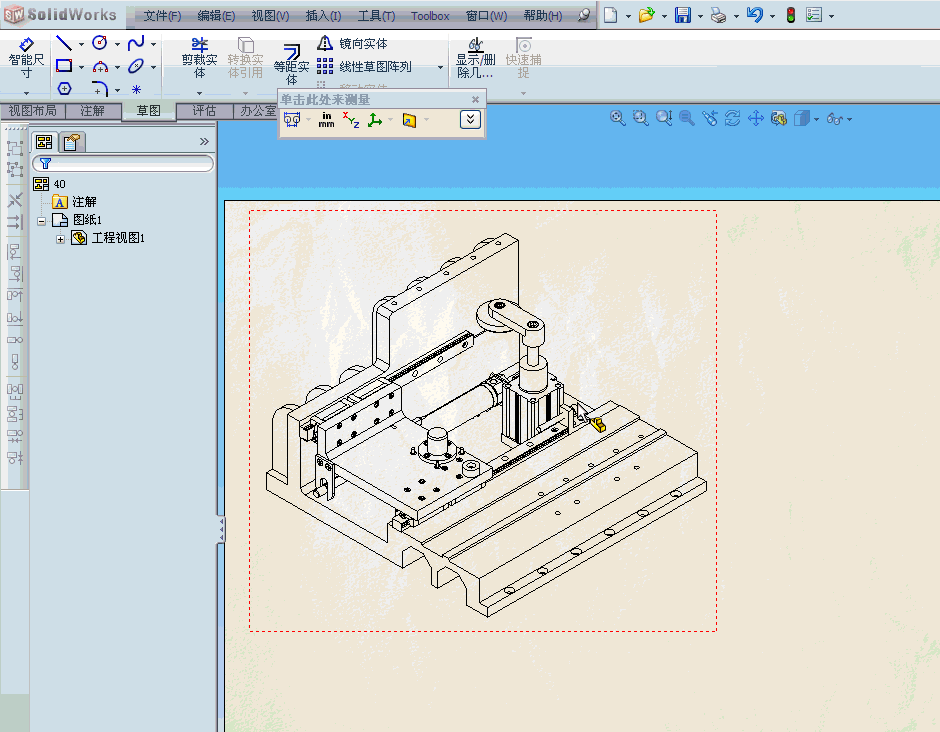Activate Trim Entities (剪裁实体)

click(200, 58)
